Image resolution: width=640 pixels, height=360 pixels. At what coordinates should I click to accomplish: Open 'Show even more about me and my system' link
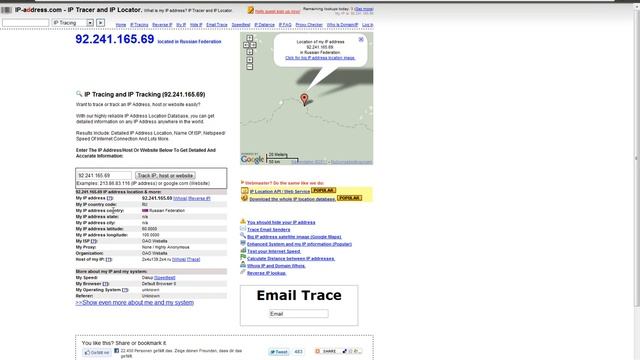(135, 303)
